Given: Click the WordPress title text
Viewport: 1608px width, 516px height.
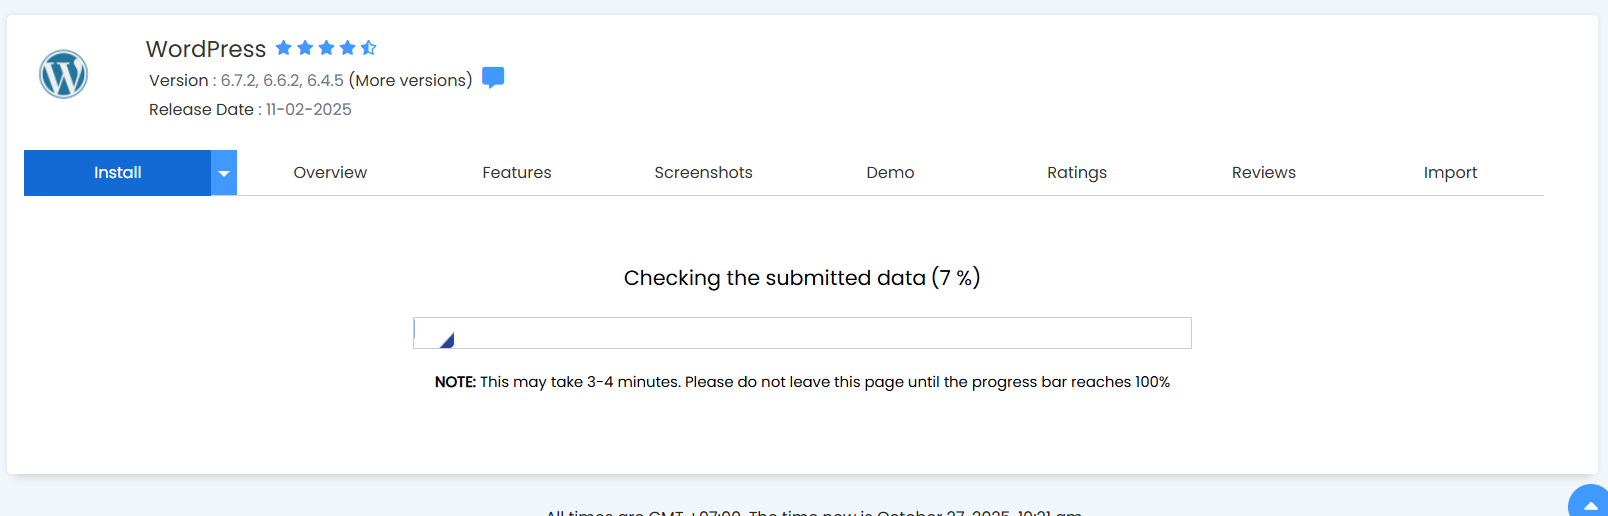Looking at the screenshot, I should pyautogui.click(x=206, y=49).
